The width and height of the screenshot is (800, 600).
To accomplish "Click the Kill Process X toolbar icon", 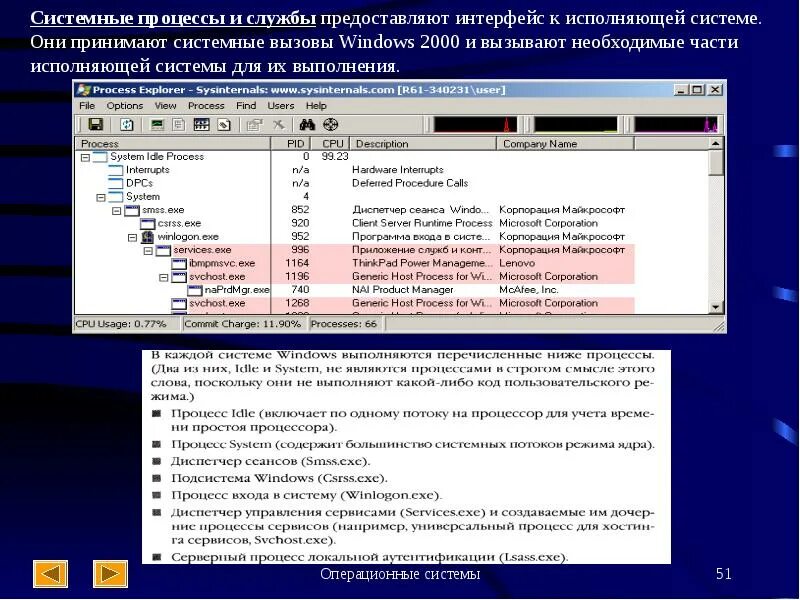I will coord(279,124).
